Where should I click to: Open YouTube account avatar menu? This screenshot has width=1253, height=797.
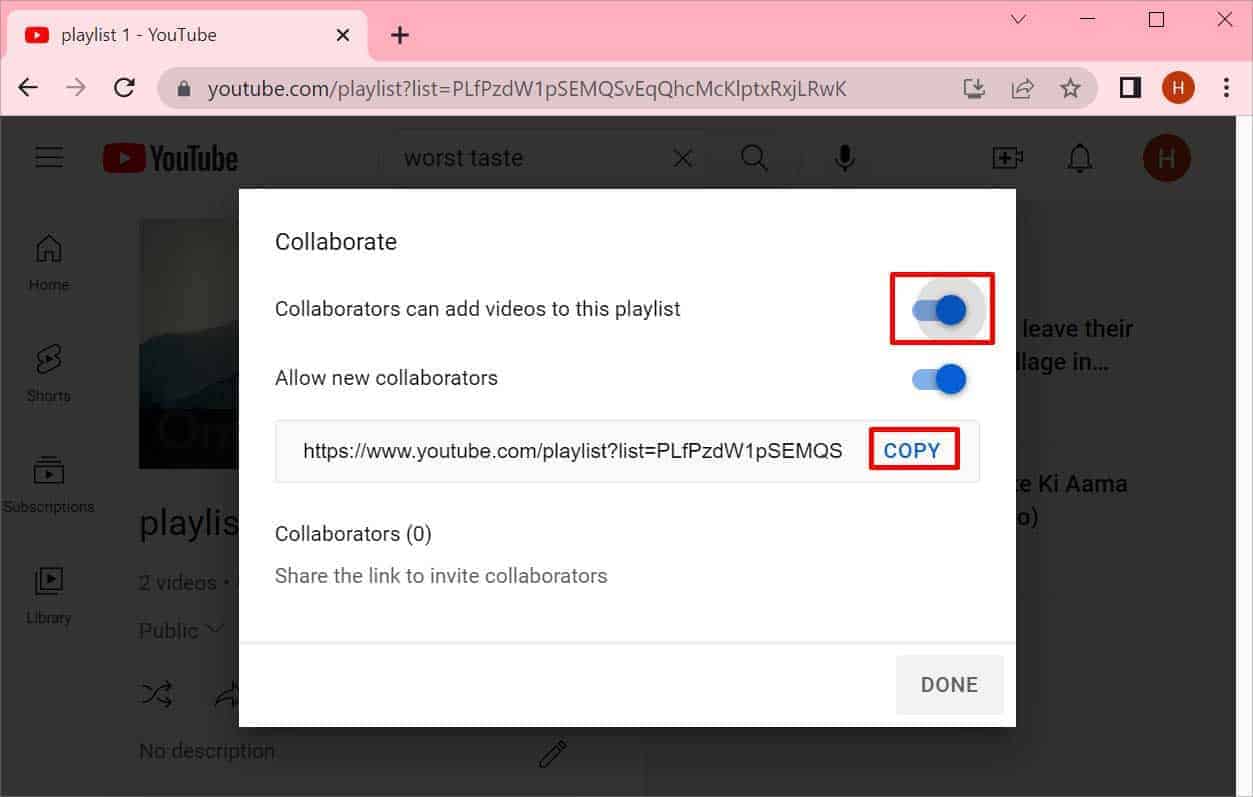(x=1166, y=158)
